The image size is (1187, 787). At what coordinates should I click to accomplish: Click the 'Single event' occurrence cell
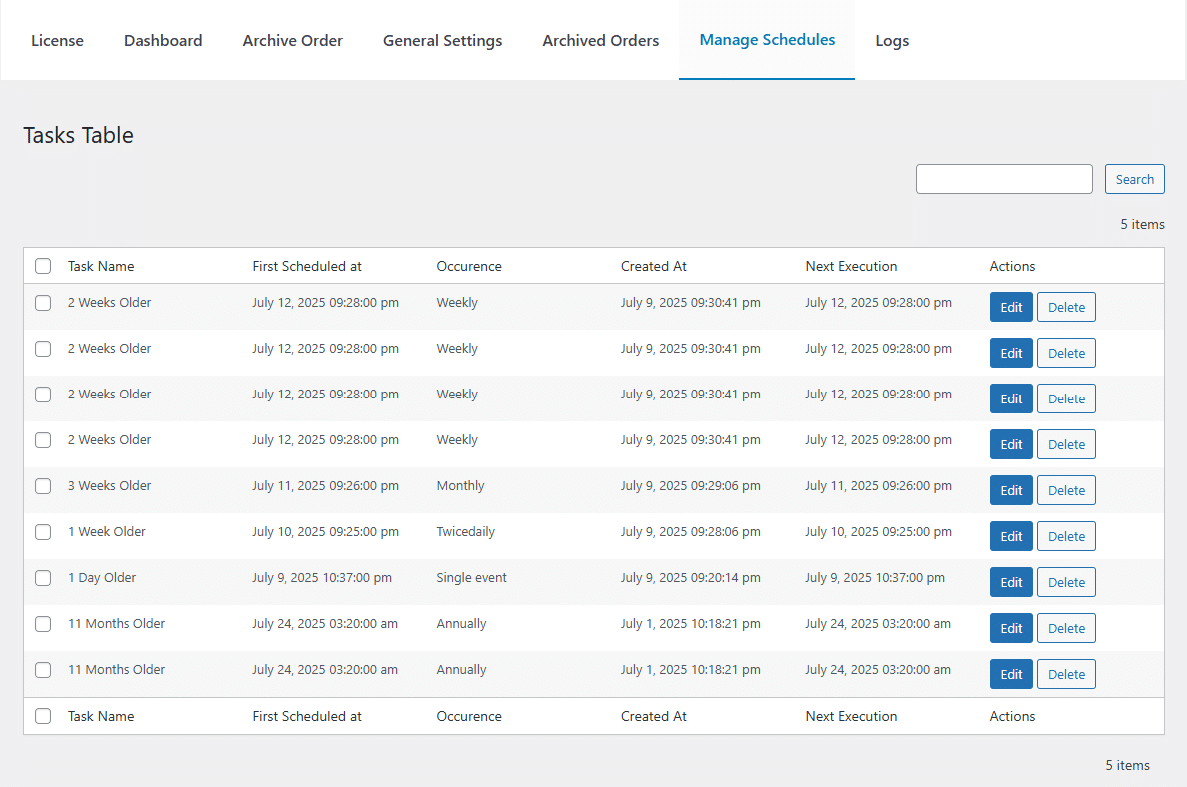472,578
